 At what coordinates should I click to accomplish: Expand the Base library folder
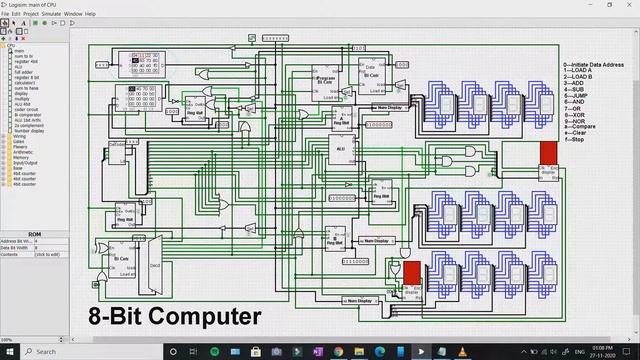[x=3, y=168]
